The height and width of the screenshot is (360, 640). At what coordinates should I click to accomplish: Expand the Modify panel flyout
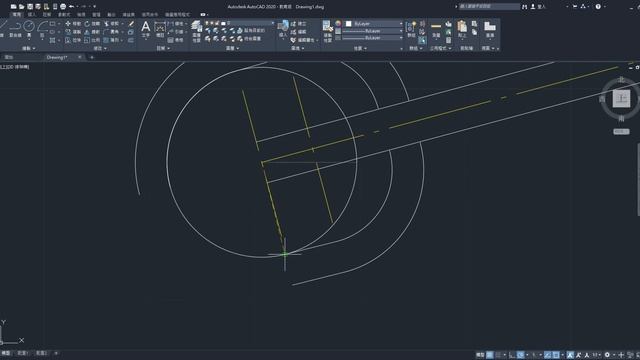click(100, 48)
